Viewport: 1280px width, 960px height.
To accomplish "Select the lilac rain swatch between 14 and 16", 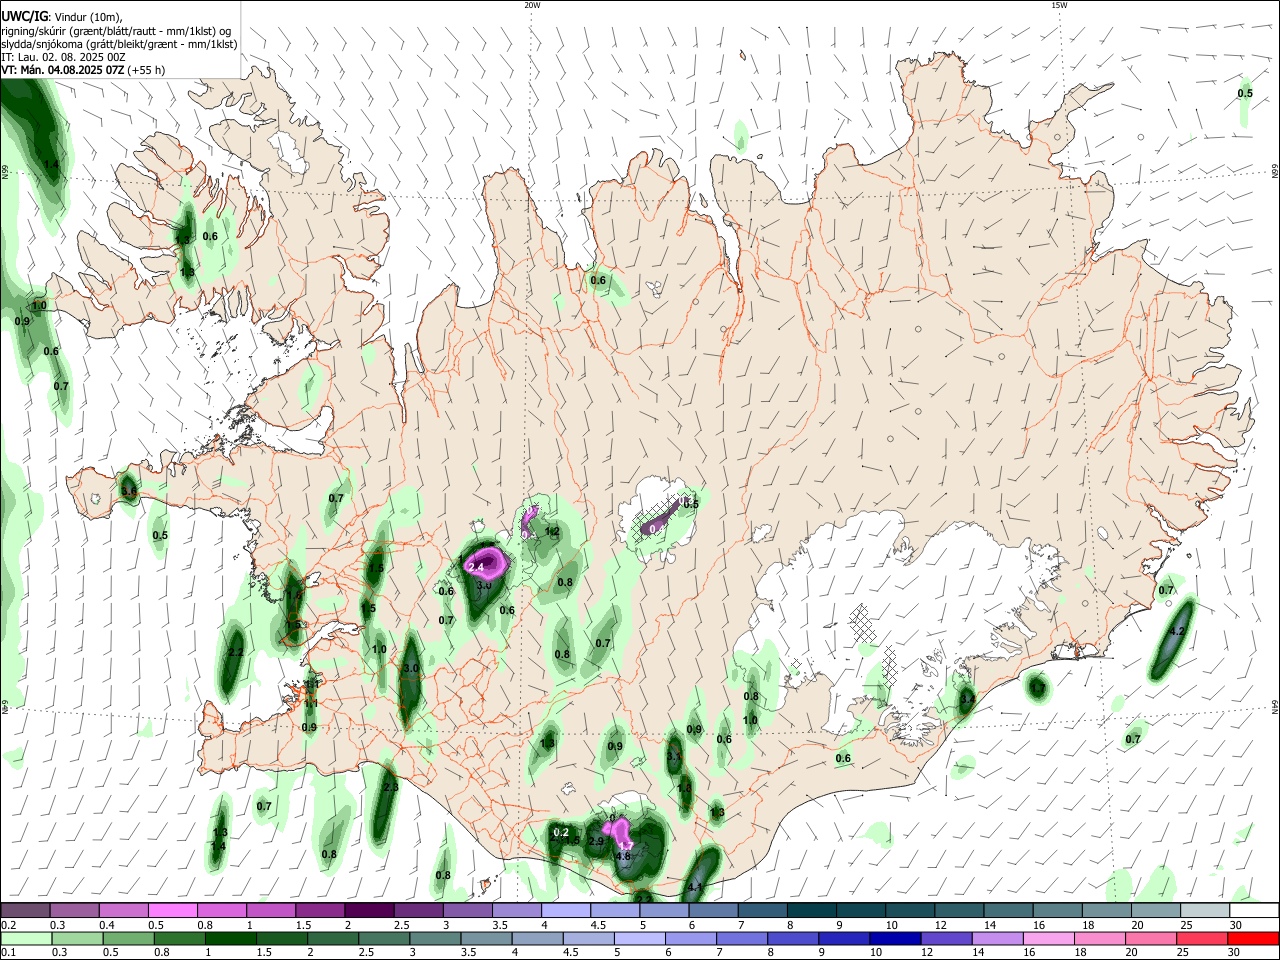I will pos(998,938).
